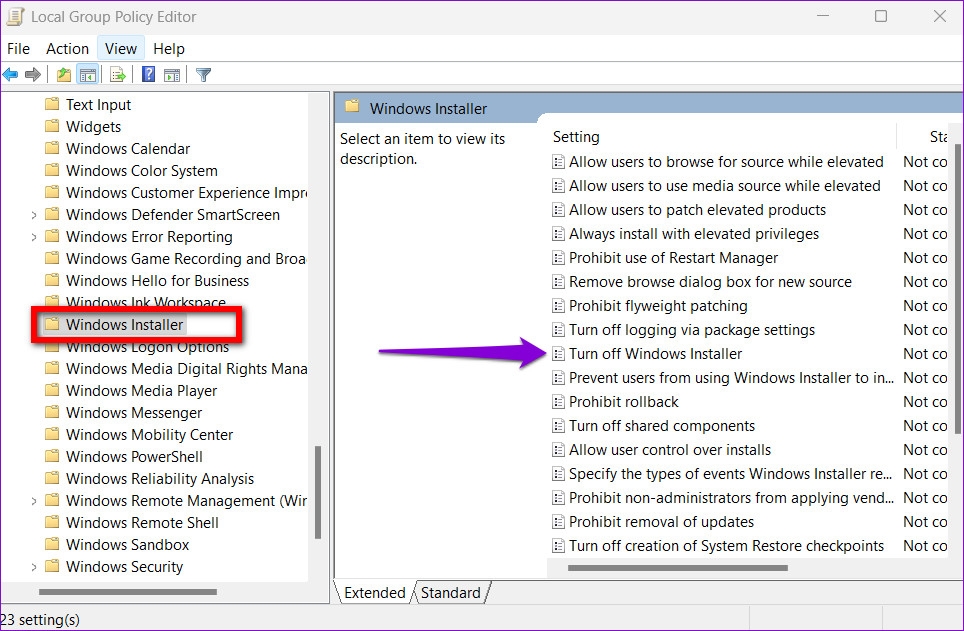
Task: Select Windows Hello for Business folder
Action: (157, 280)
